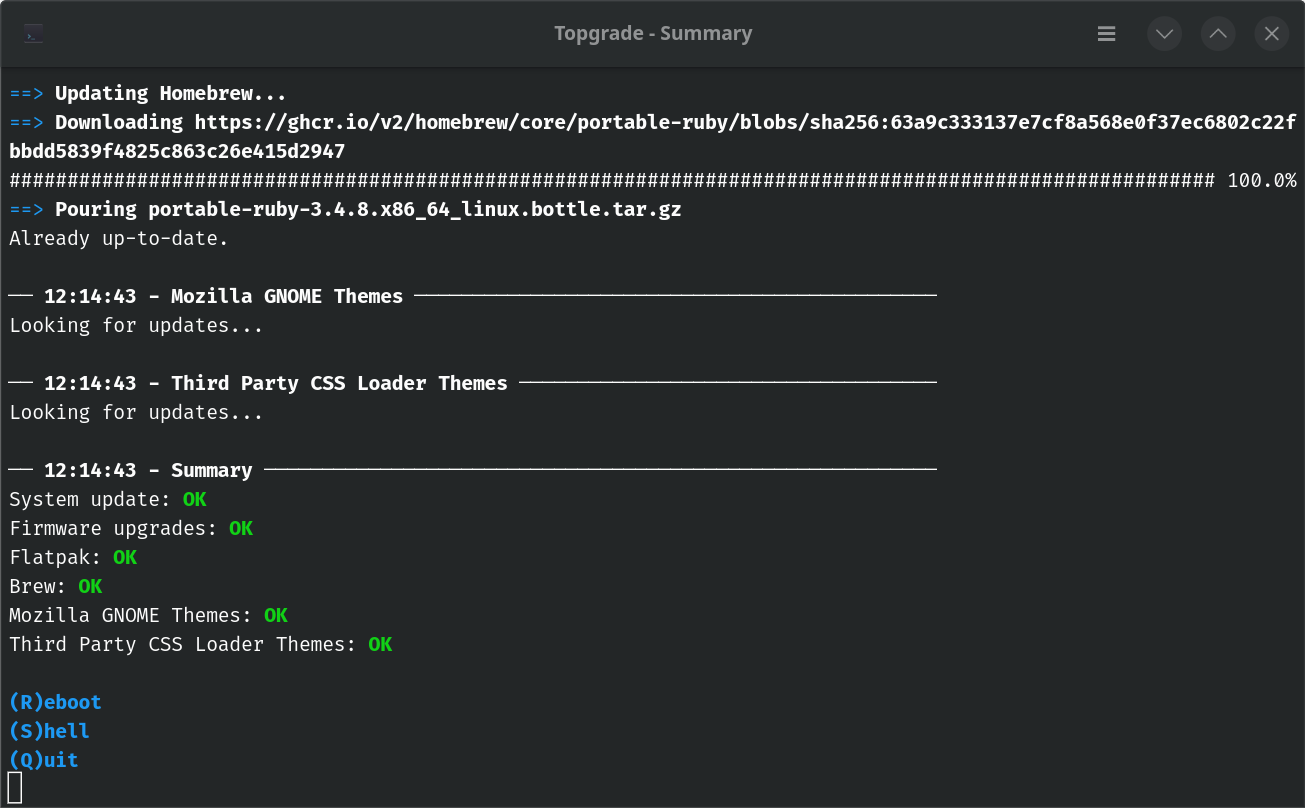Image resolution: width=1305 pixels, height=808 pixels.
Task: Click the "Already up-to-date." line
Action: click(x=119, y=239)
